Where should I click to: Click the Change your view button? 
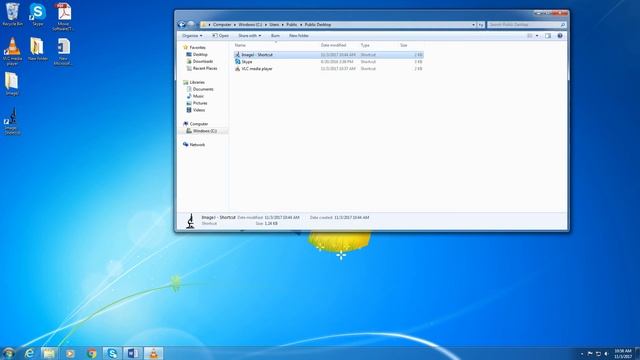(x=530, y=36)
